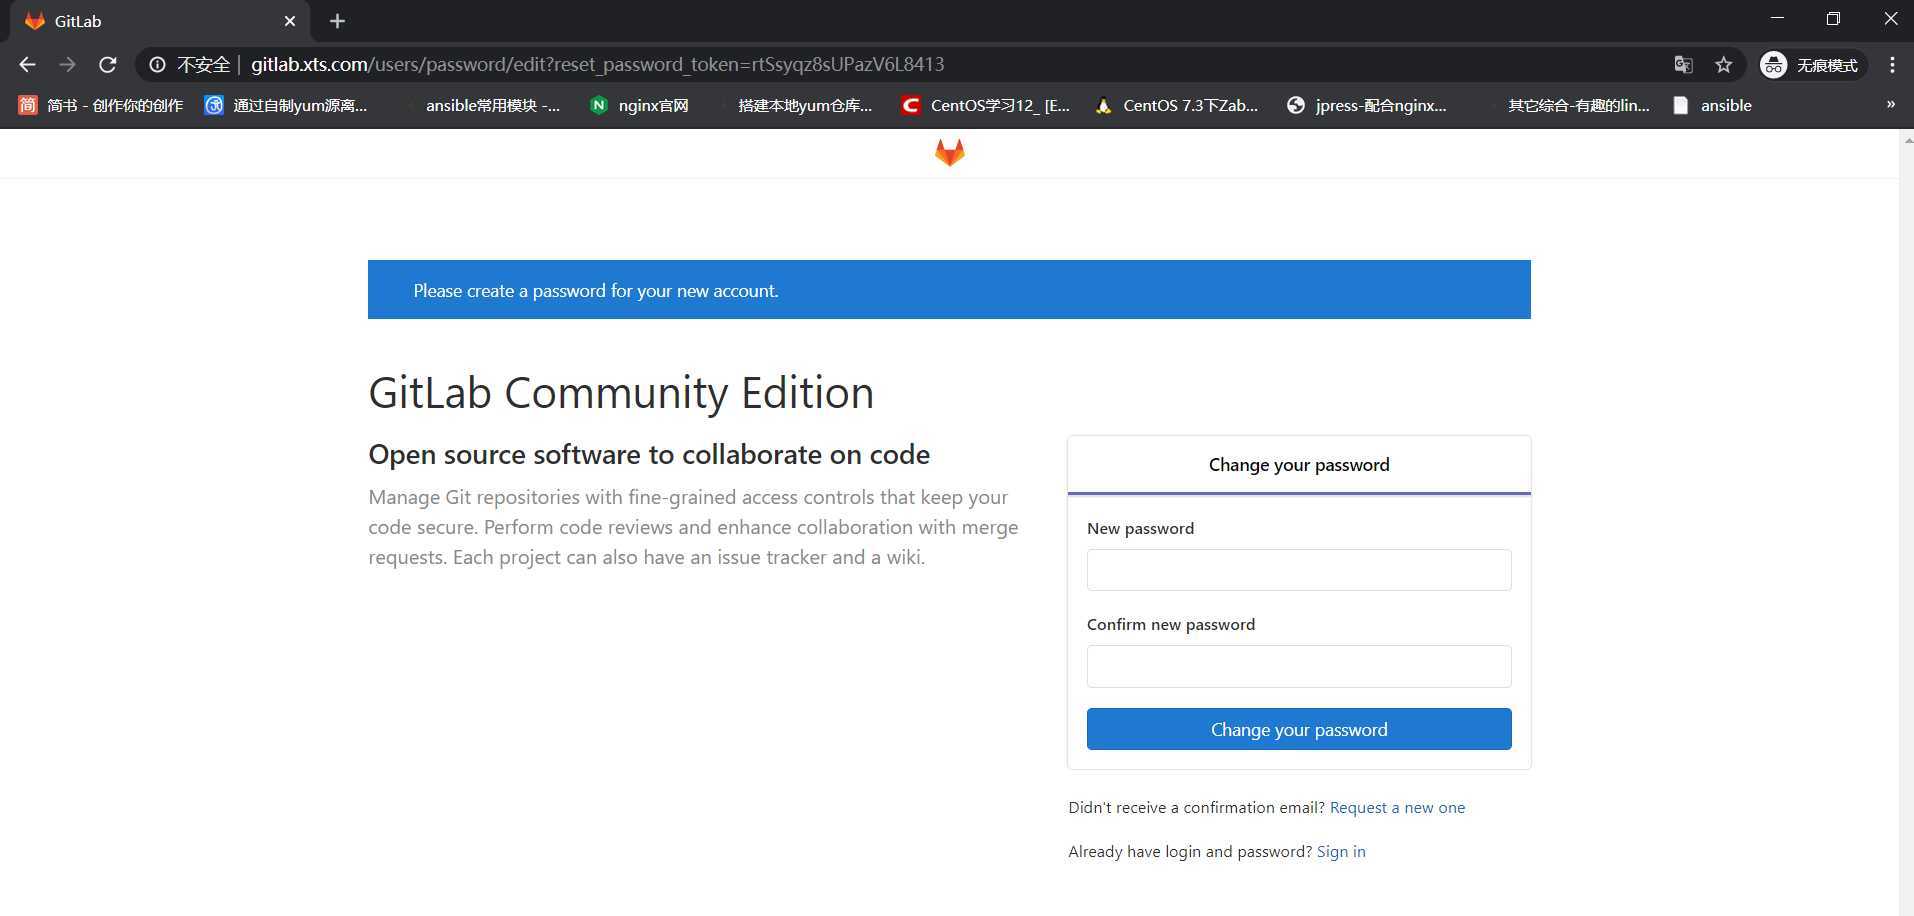
Task: Click the Sign in link
Action: [1341, 852]
